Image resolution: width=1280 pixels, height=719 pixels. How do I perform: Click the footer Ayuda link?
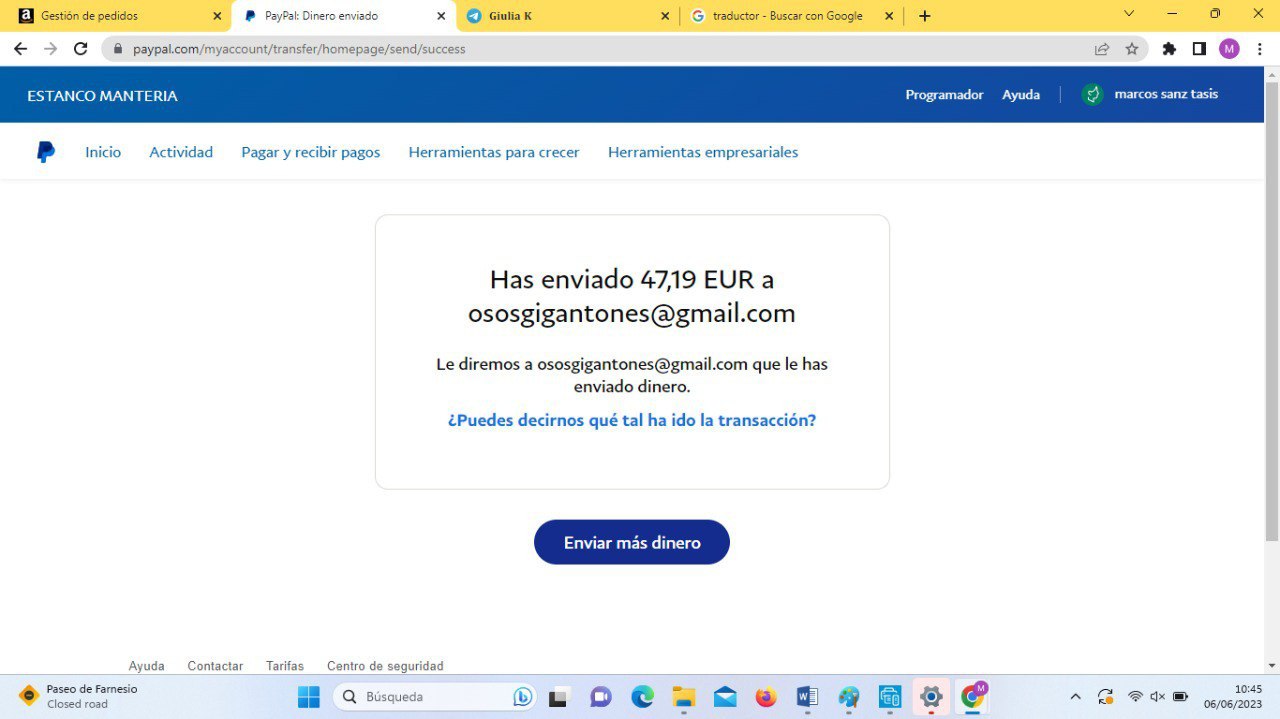(146, 666)
